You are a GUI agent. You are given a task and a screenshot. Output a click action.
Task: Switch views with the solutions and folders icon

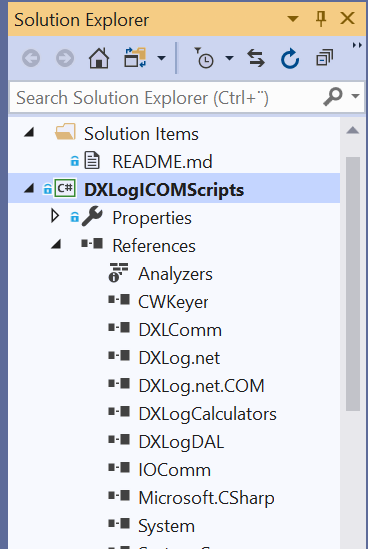point(135,58)
